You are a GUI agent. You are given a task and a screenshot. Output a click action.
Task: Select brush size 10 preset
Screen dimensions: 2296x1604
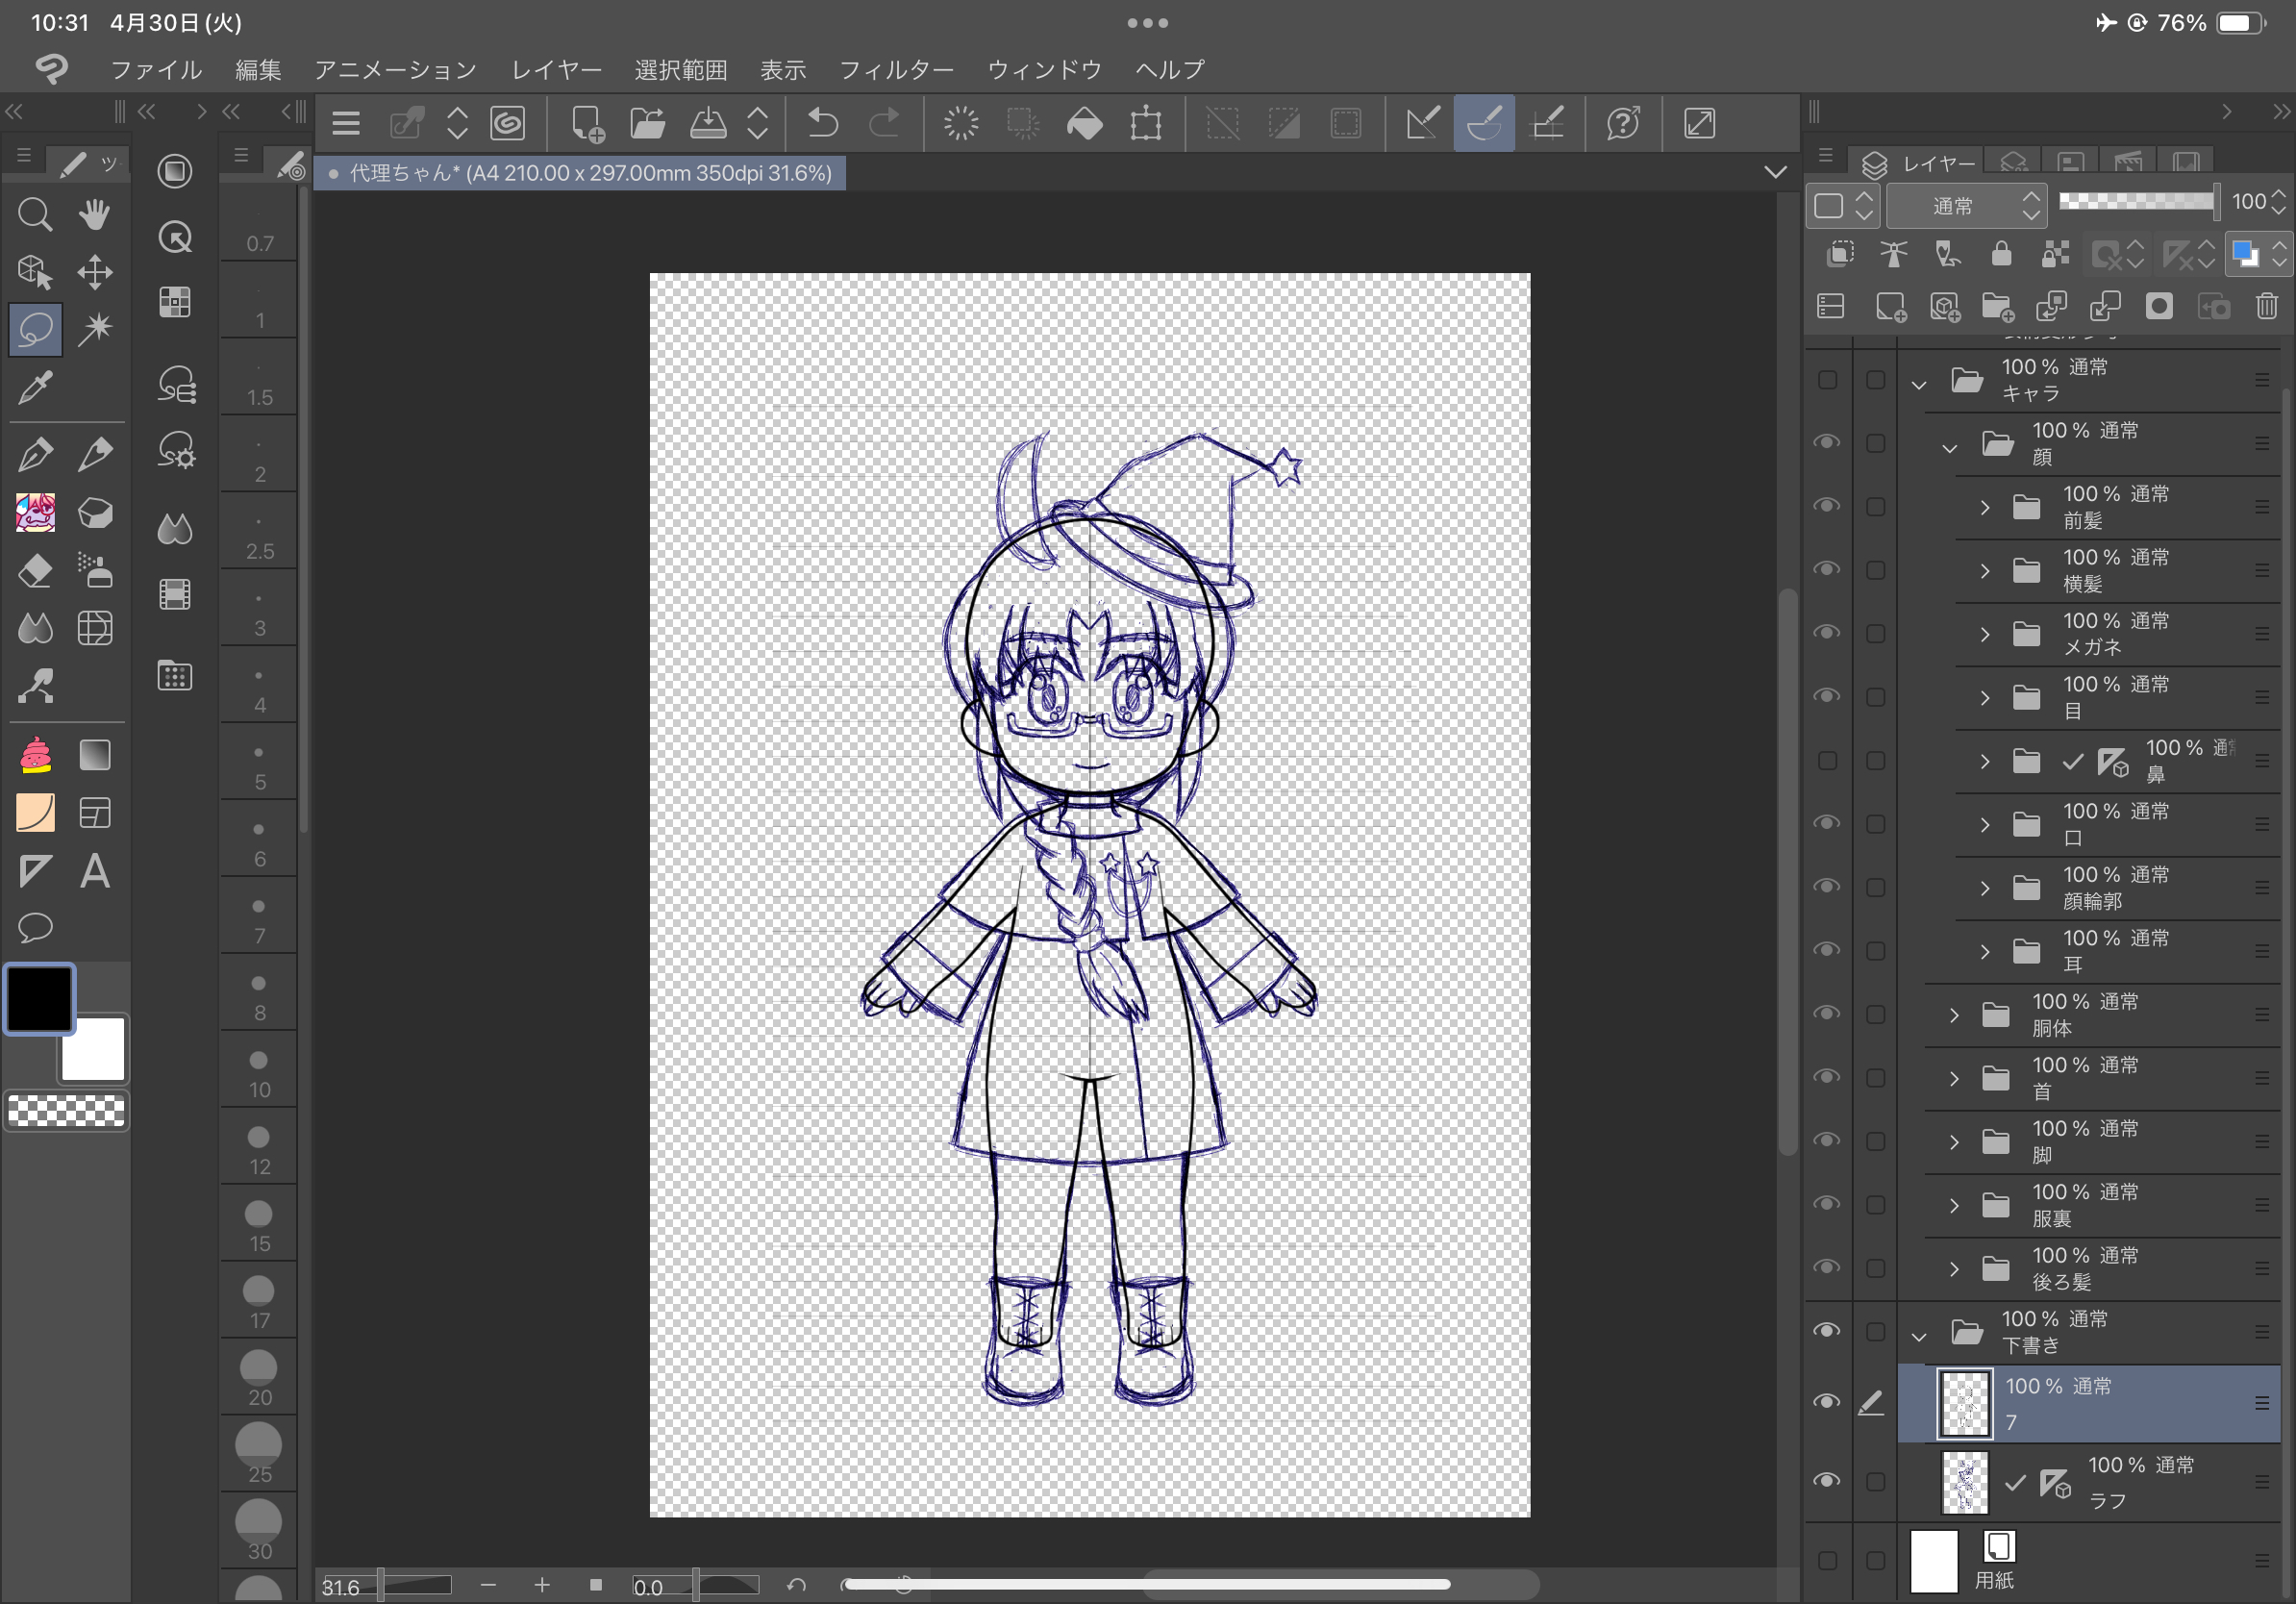259,1071
